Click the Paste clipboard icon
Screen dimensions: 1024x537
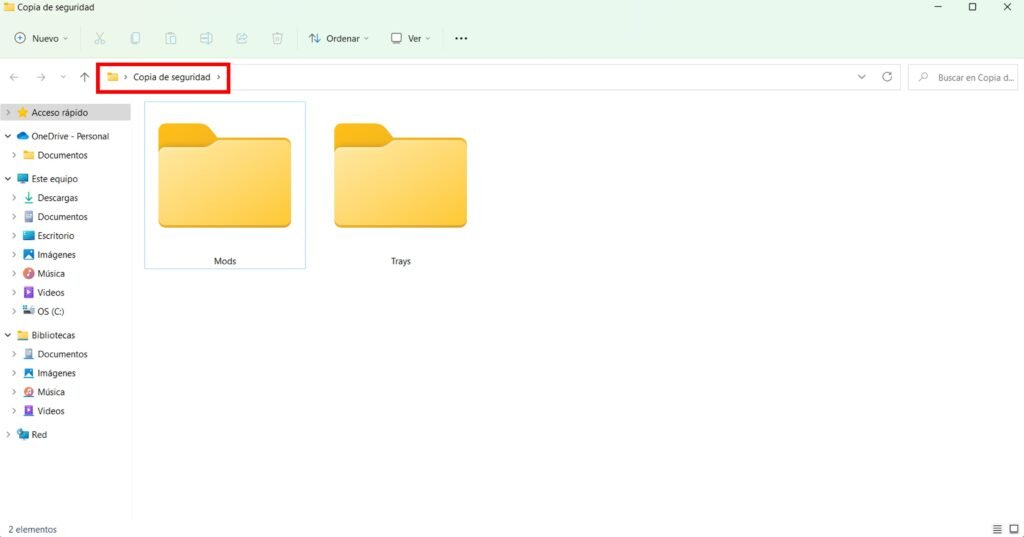171,38
